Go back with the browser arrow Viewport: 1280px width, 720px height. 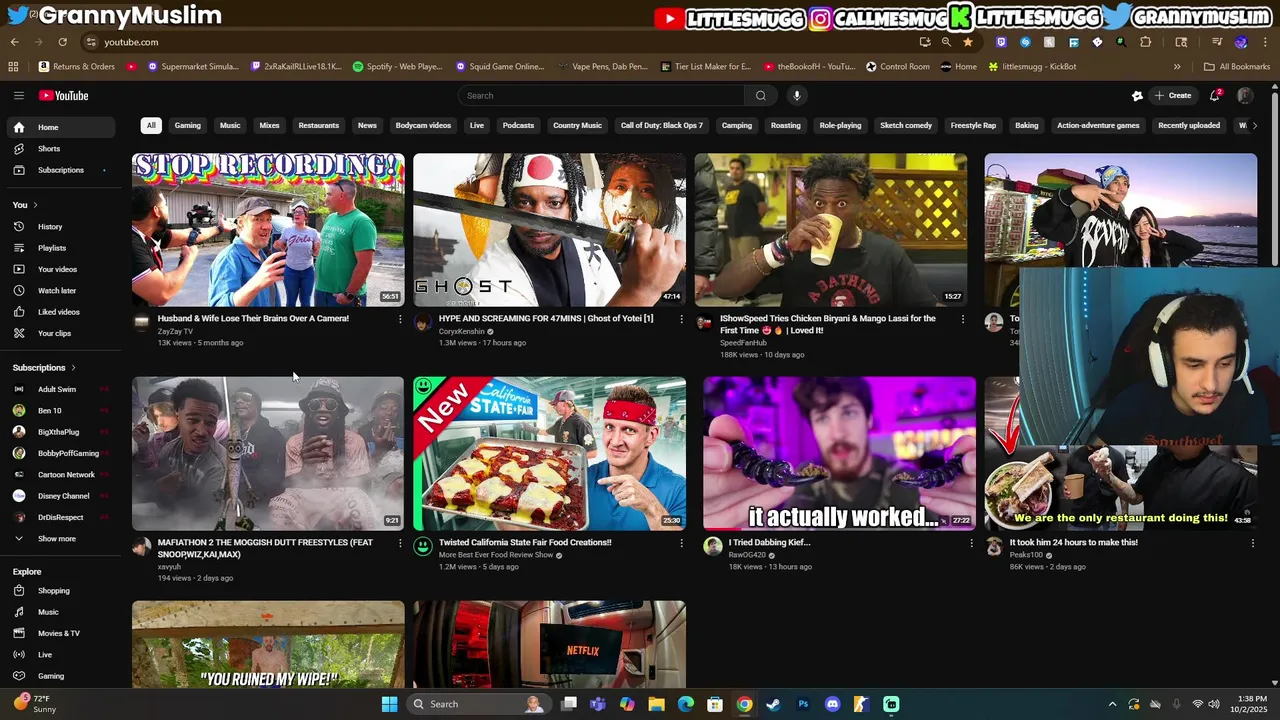[14, 42]
